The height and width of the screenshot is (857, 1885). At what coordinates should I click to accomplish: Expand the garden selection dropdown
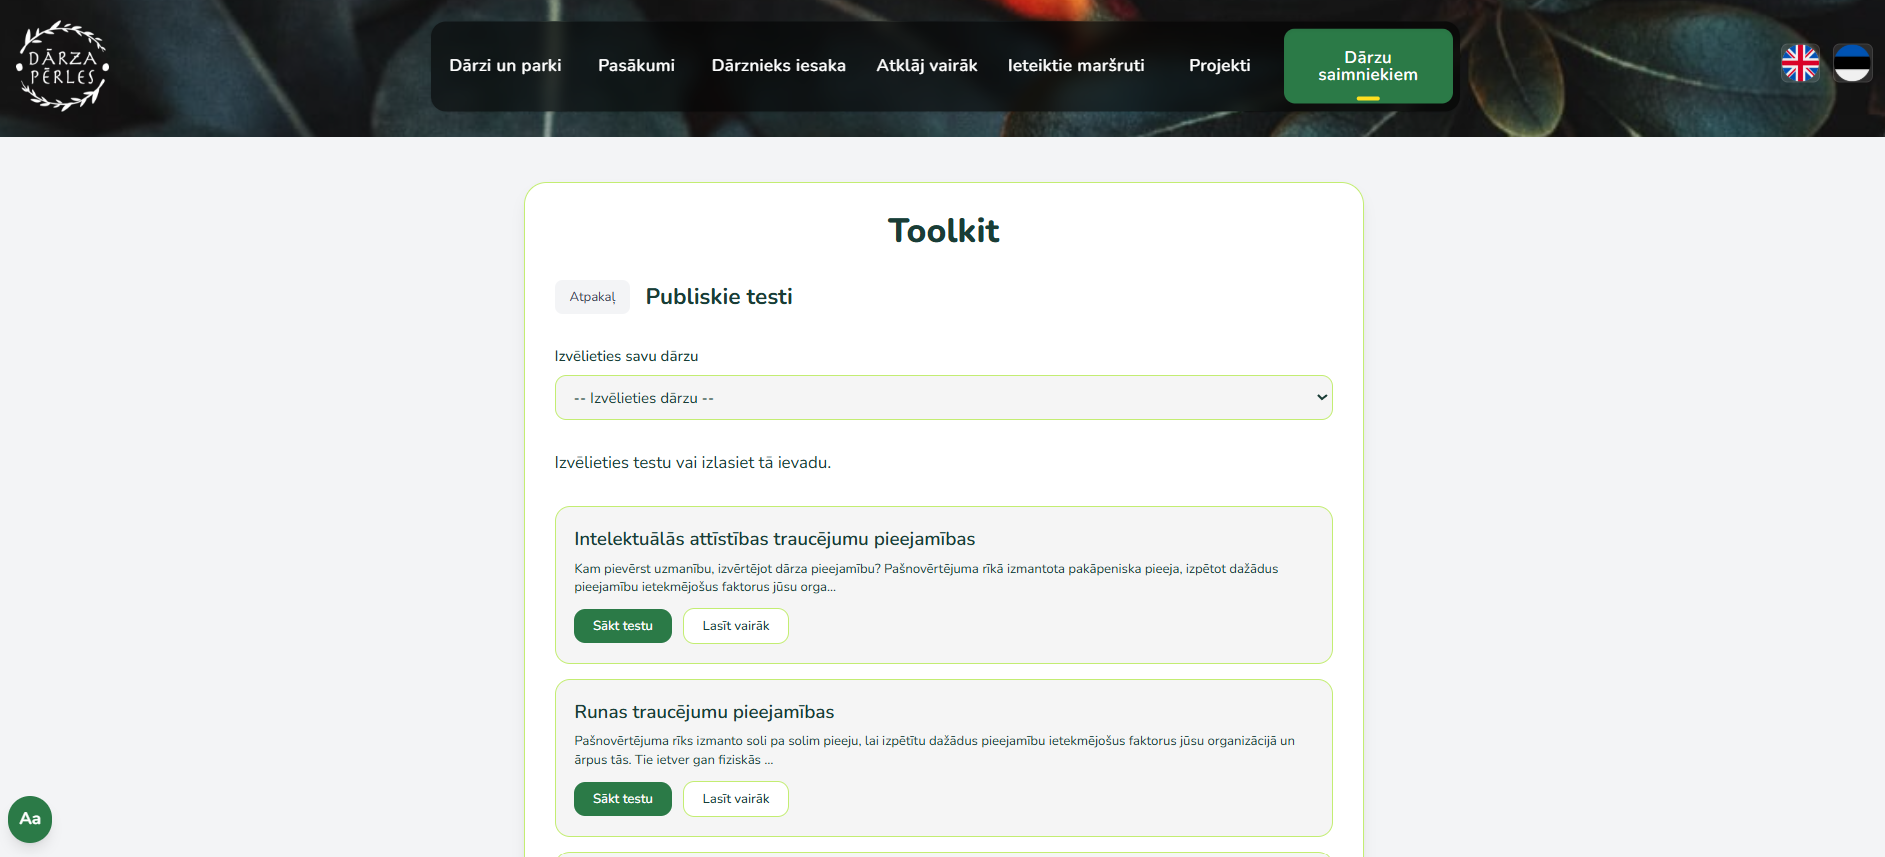coord(943,398)
